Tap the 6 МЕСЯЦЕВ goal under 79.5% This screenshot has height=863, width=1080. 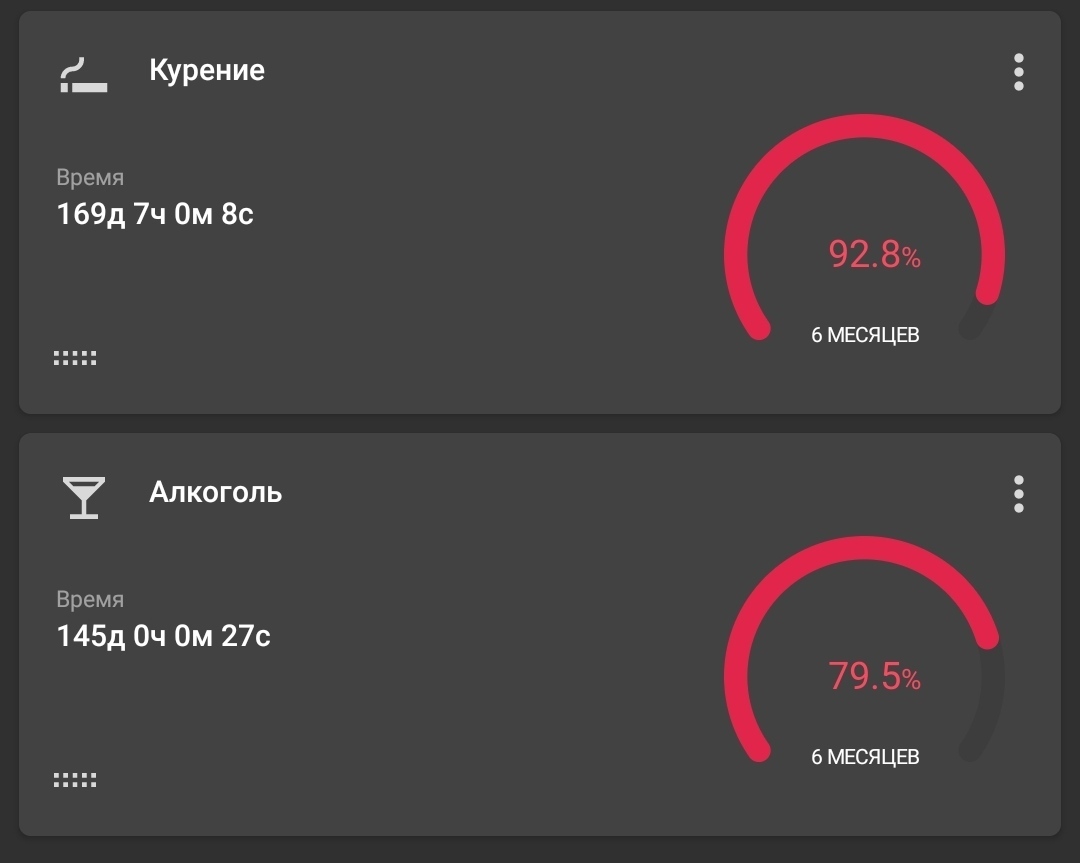click(x=865, y=757)
